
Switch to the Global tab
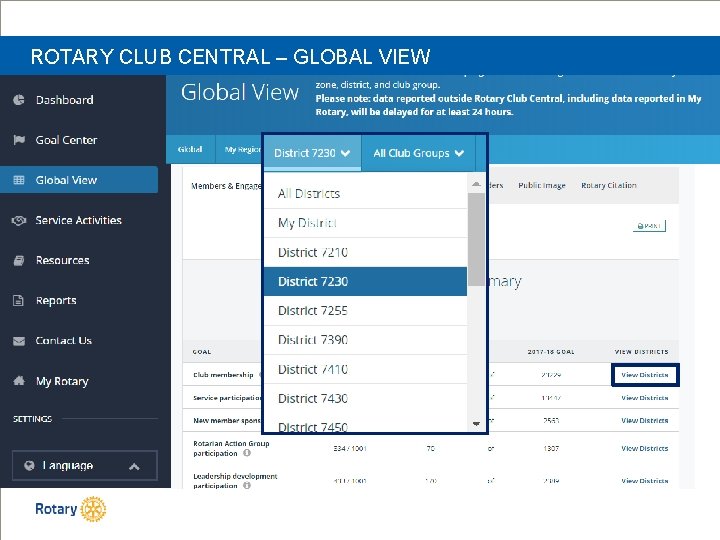tap(190, 149)
